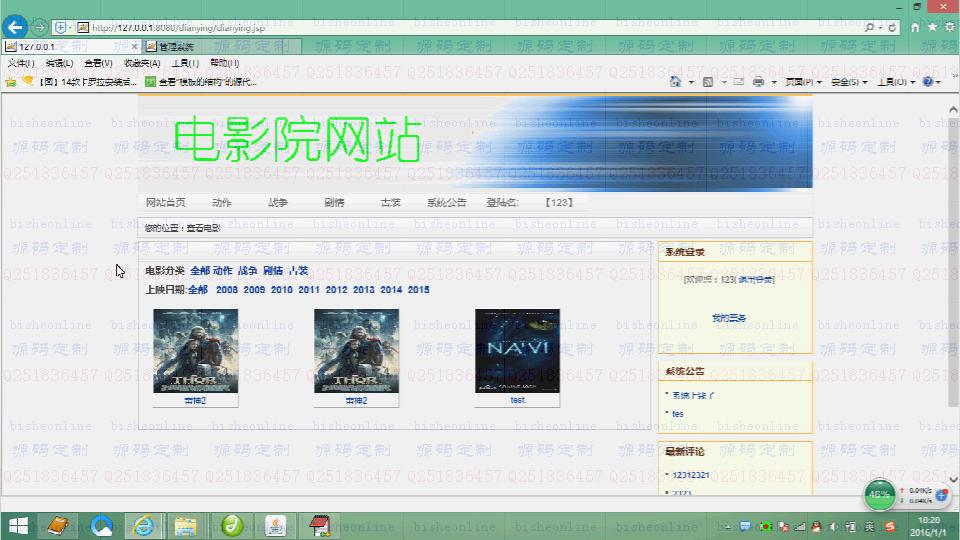
Task: Click the address bar magnifier search icon
Action: [x=869, y=28]
